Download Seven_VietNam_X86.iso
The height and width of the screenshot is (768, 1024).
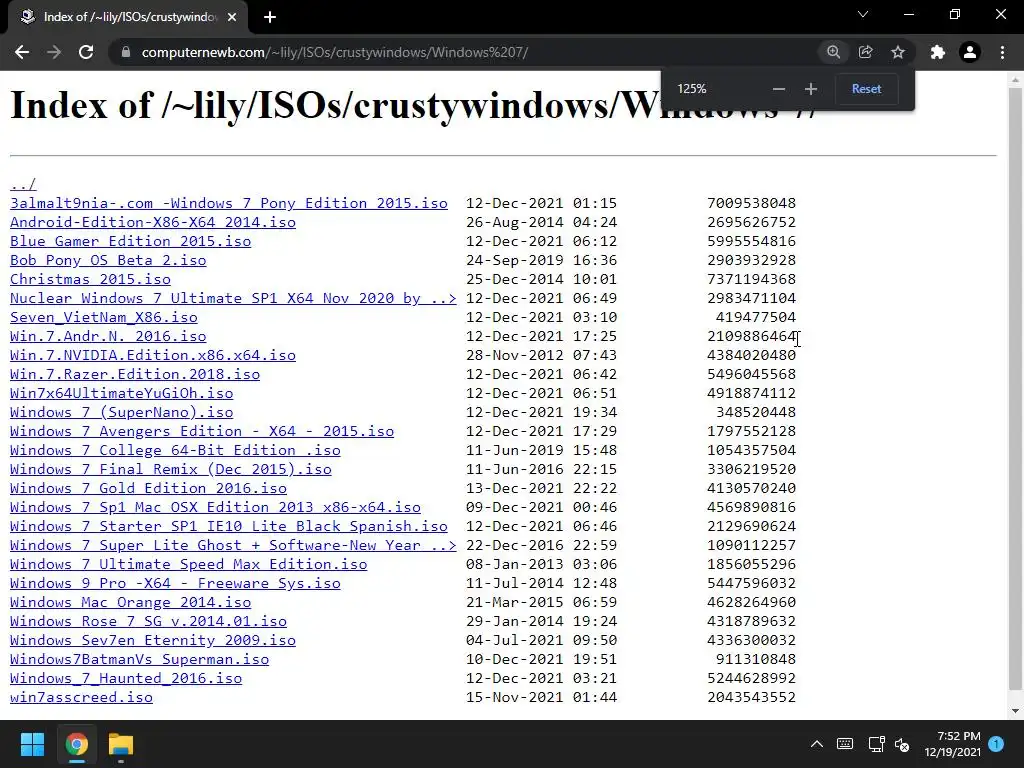[x=104, y=317]
